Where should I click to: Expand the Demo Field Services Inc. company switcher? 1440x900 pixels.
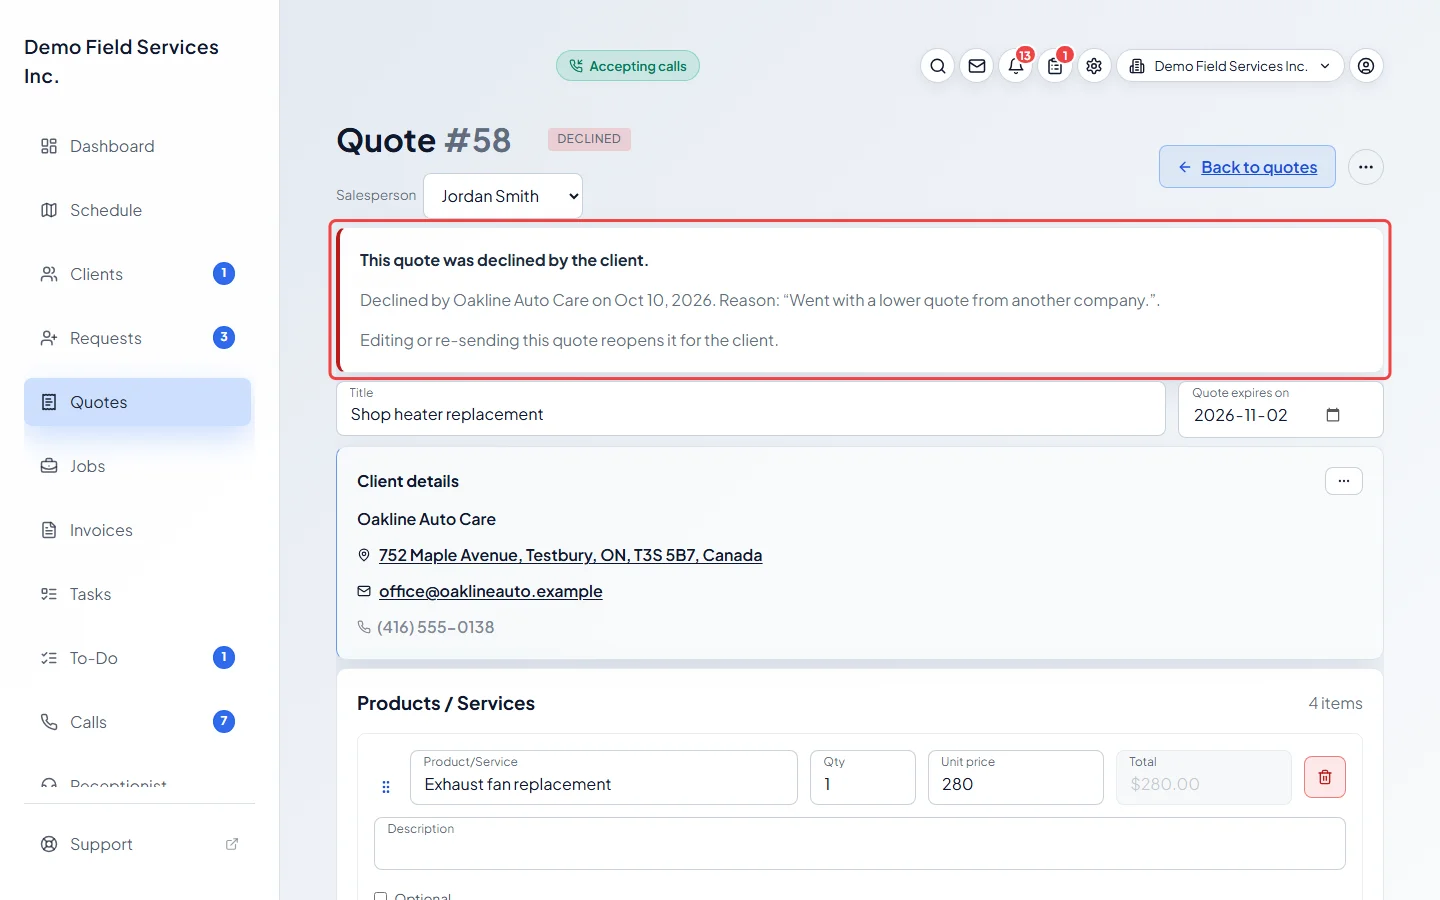point(1230,66)
